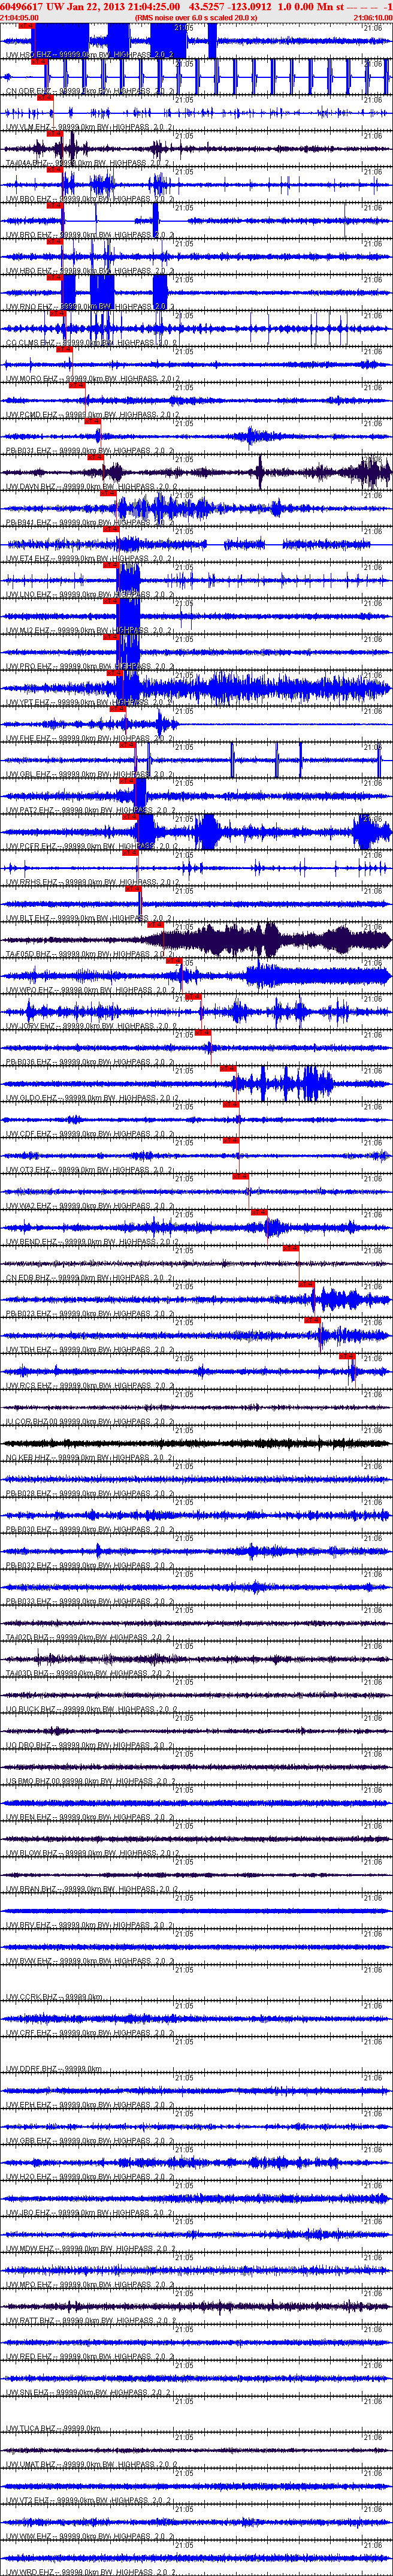The height and width of the screenshot is (2576, 393).
Task: Select the UW.DAVN BHZ trace label
Action: 92,487
